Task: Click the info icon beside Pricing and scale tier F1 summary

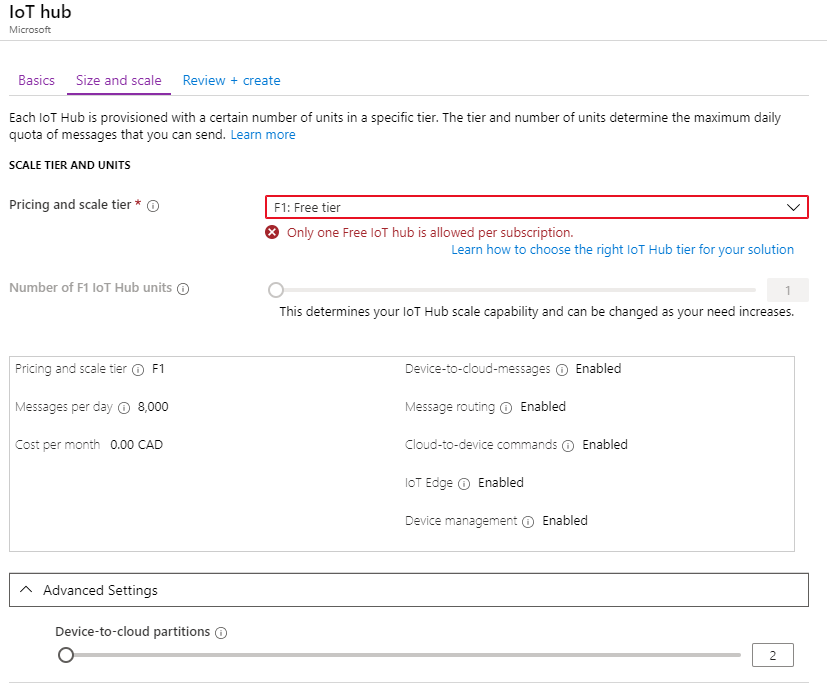Action: click(138, 370)
